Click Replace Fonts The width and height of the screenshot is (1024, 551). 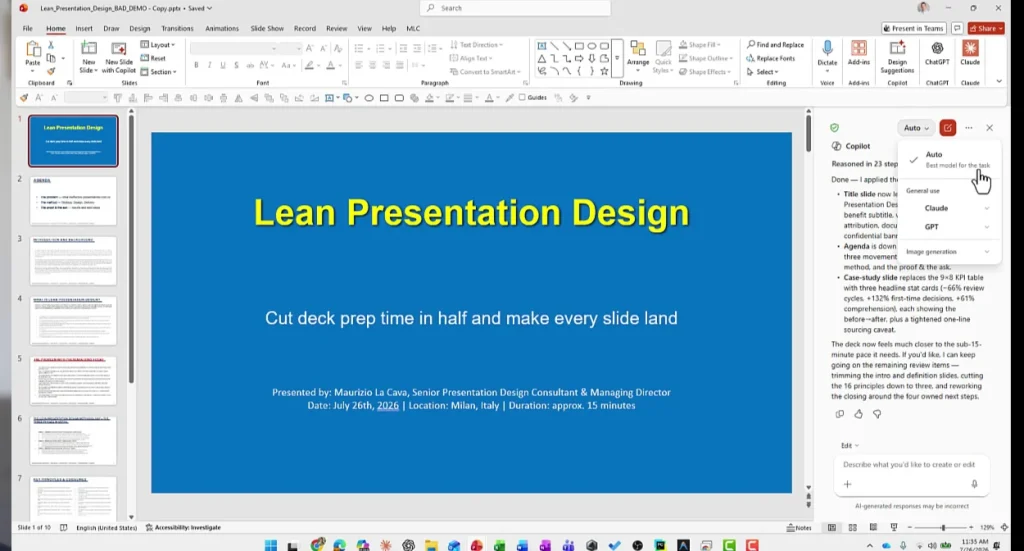click(x=771, y=58)
